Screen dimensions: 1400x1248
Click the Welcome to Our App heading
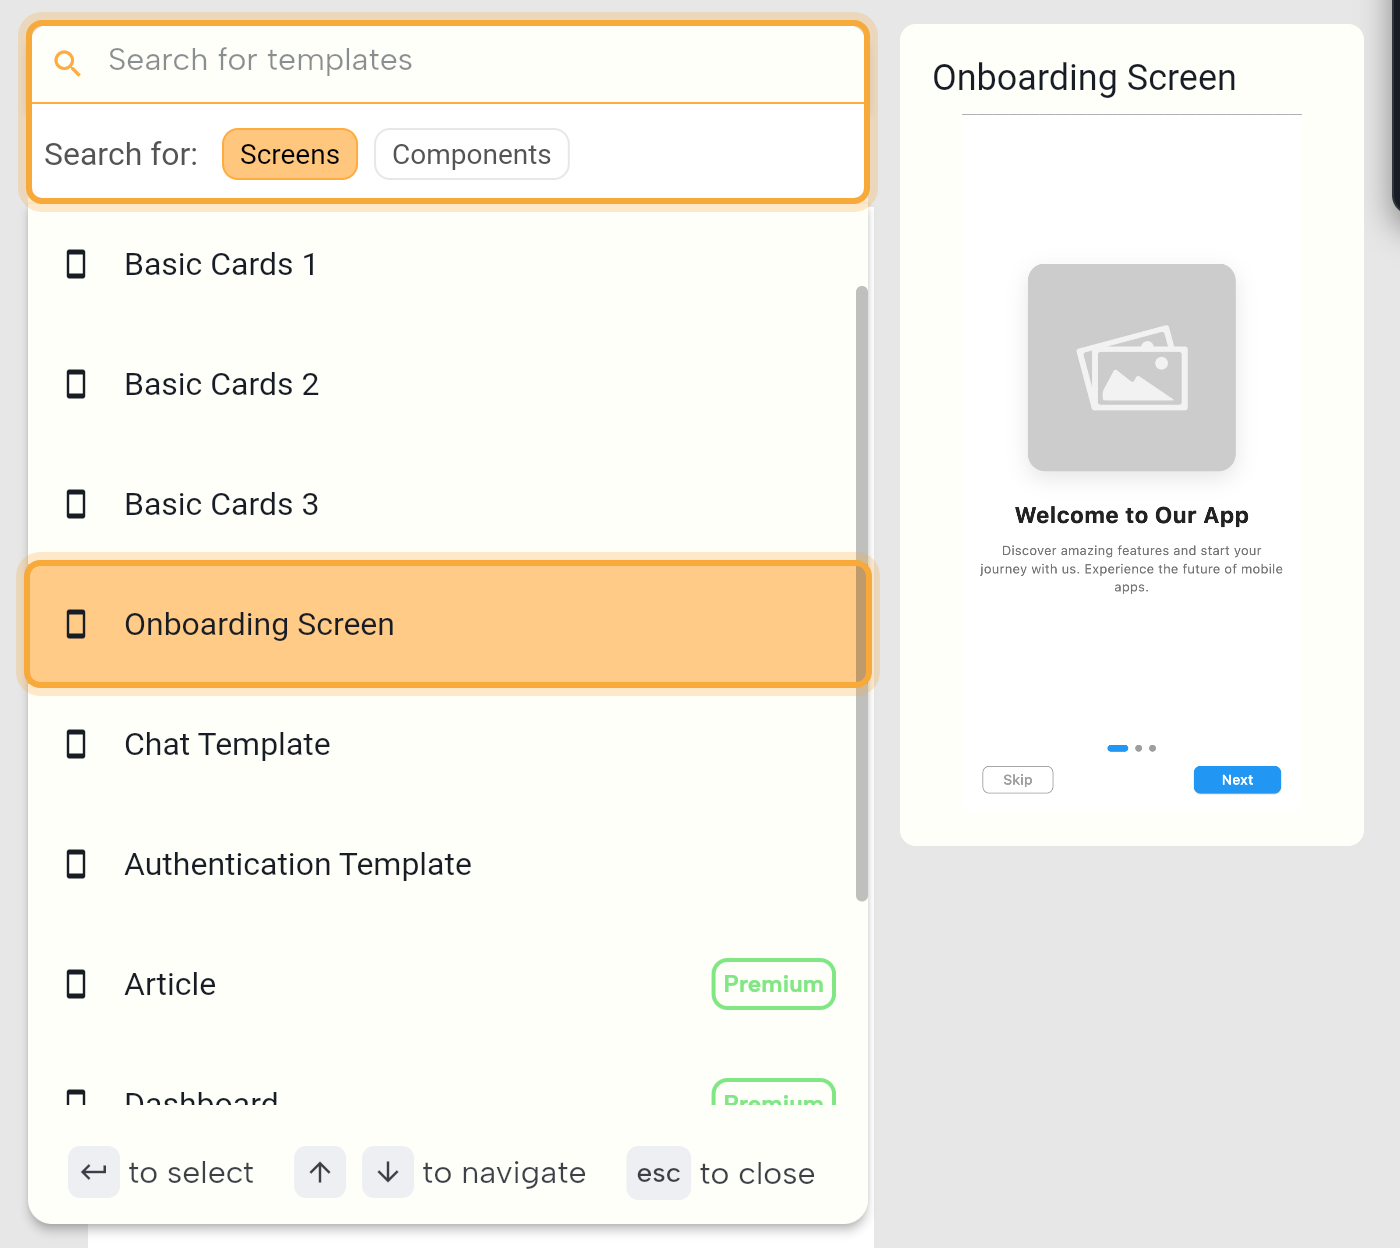point(1132,515)
